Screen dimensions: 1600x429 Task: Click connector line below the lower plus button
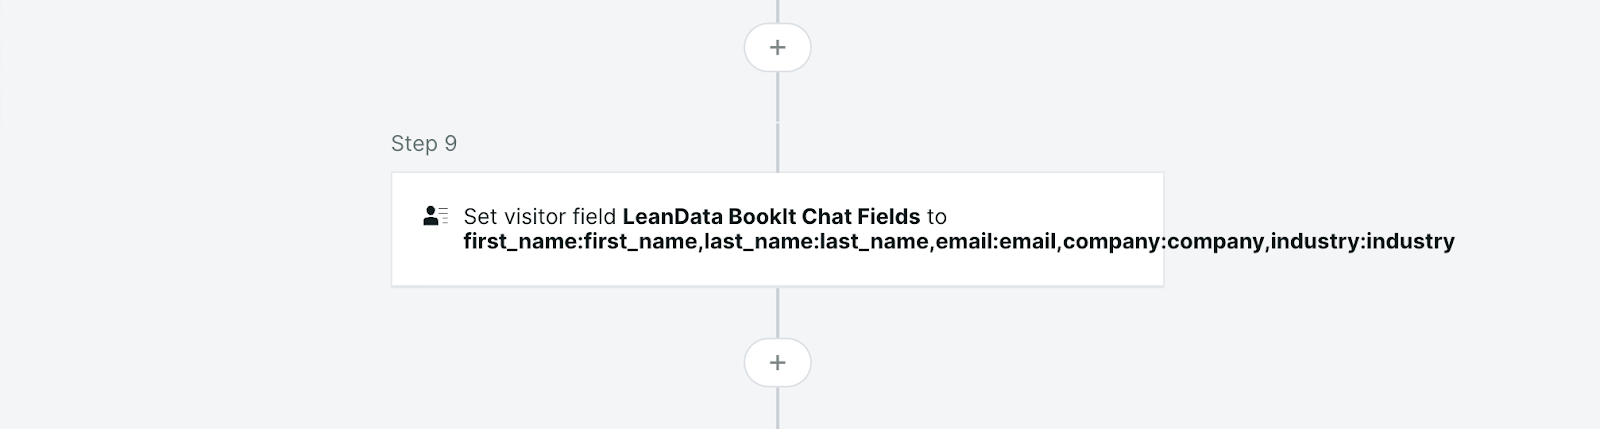[777, 410]
